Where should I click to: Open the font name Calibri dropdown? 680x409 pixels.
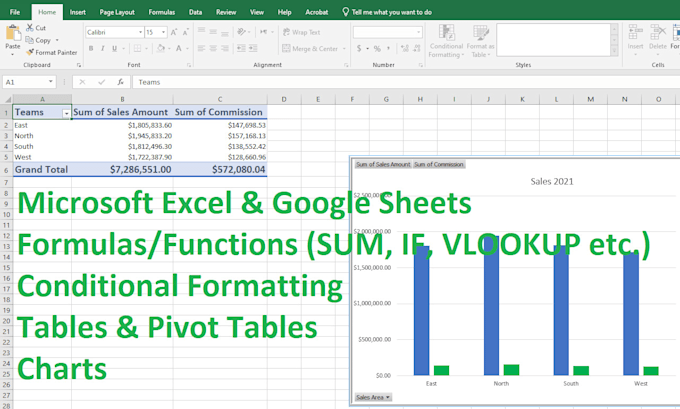click(x=140, y=32)
